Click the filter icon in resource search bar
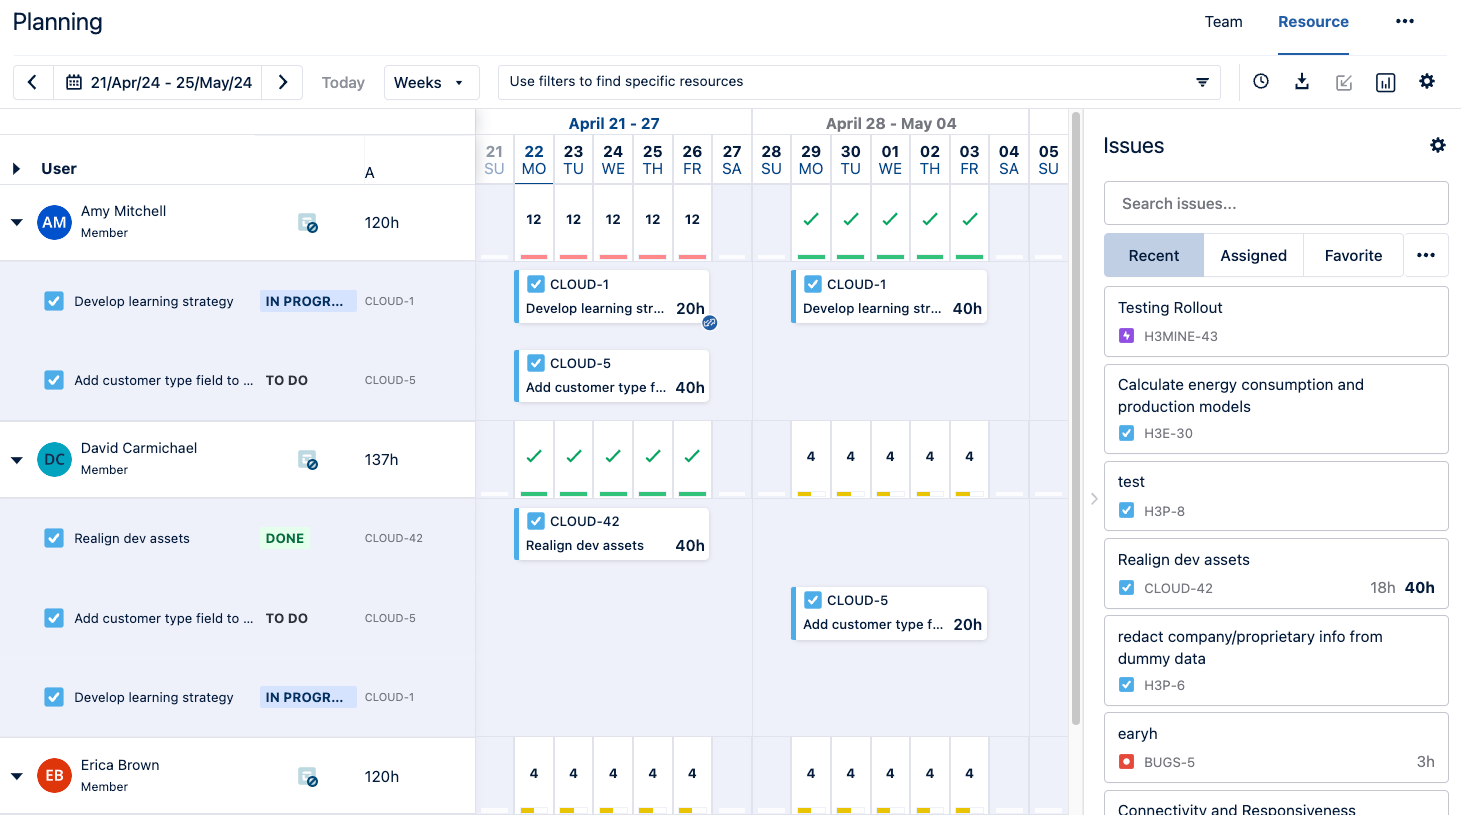The image size is (1461, 815). point(1202,82)
